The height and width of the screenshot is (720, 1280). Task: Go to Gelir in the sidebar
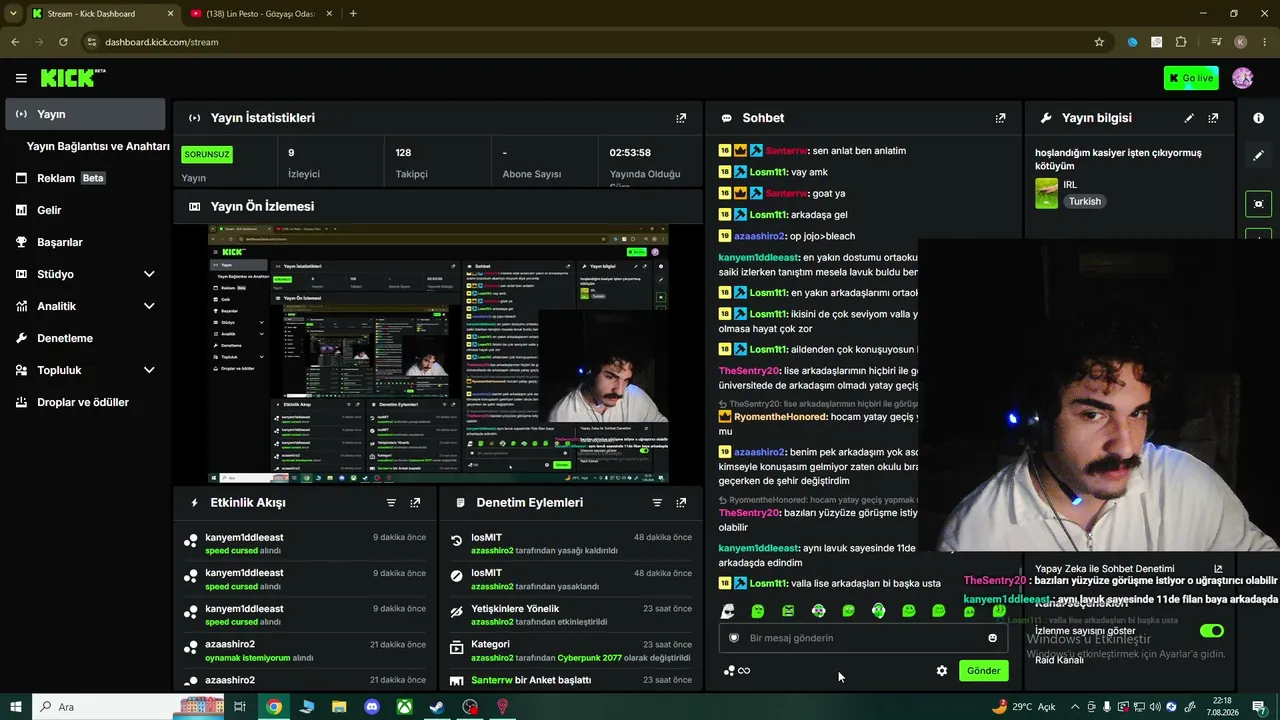[85, 210]
